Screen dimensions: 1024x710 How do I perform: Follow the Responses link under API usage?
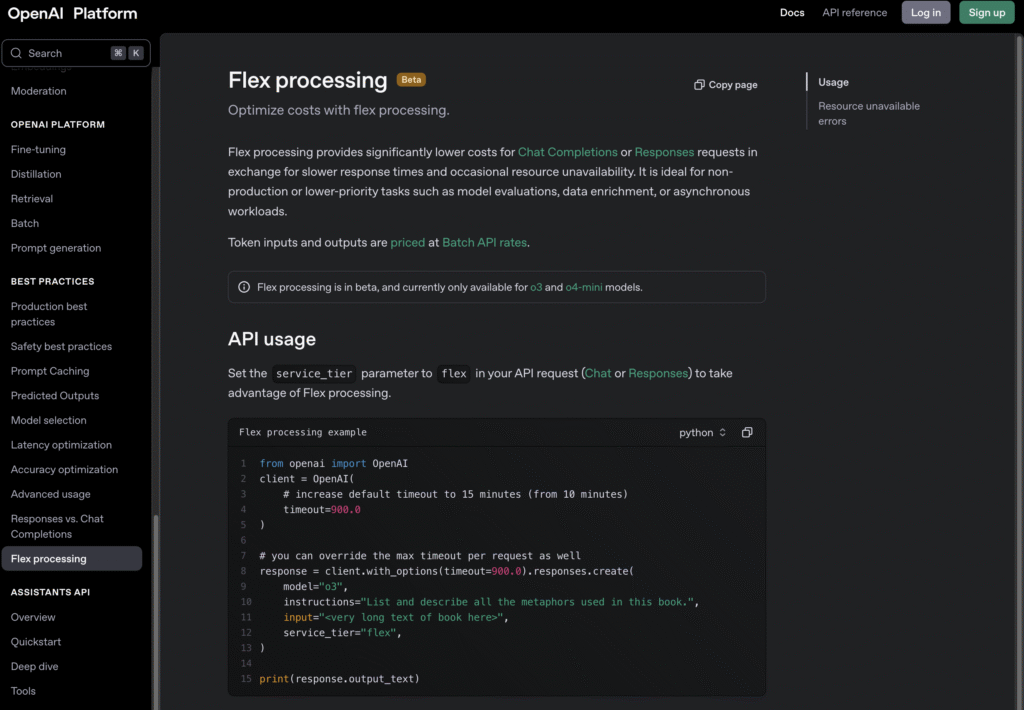658,374
